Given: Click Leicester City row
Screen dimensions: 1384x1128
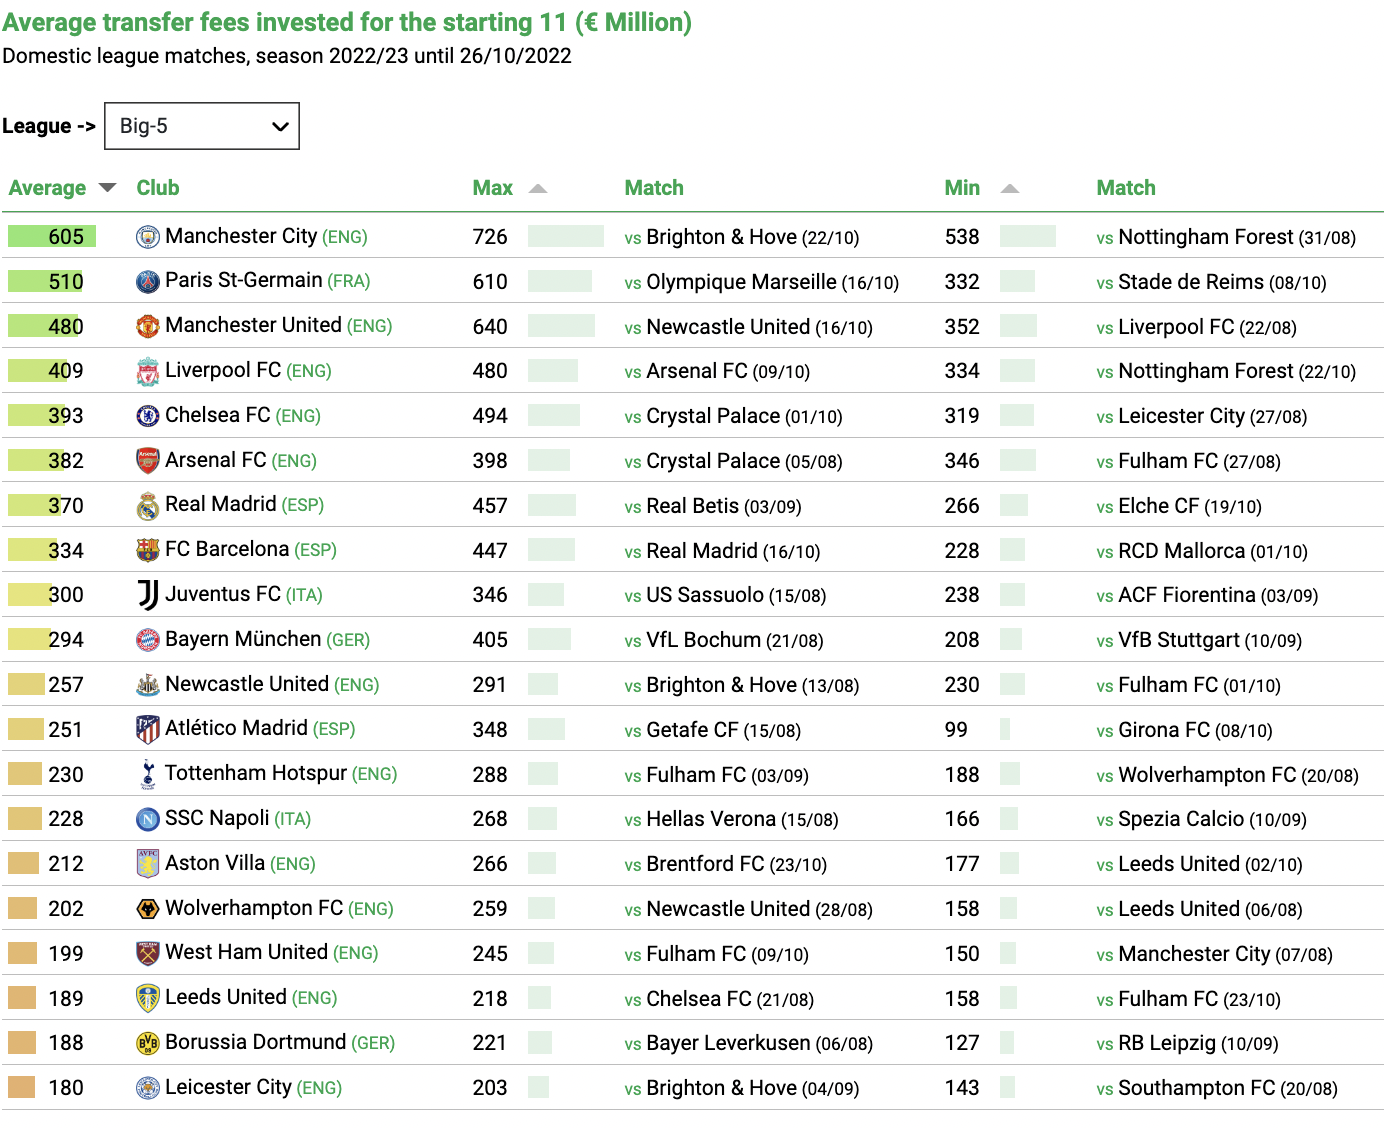Looking at the screenshot, I should click(x=692, y=1087).
